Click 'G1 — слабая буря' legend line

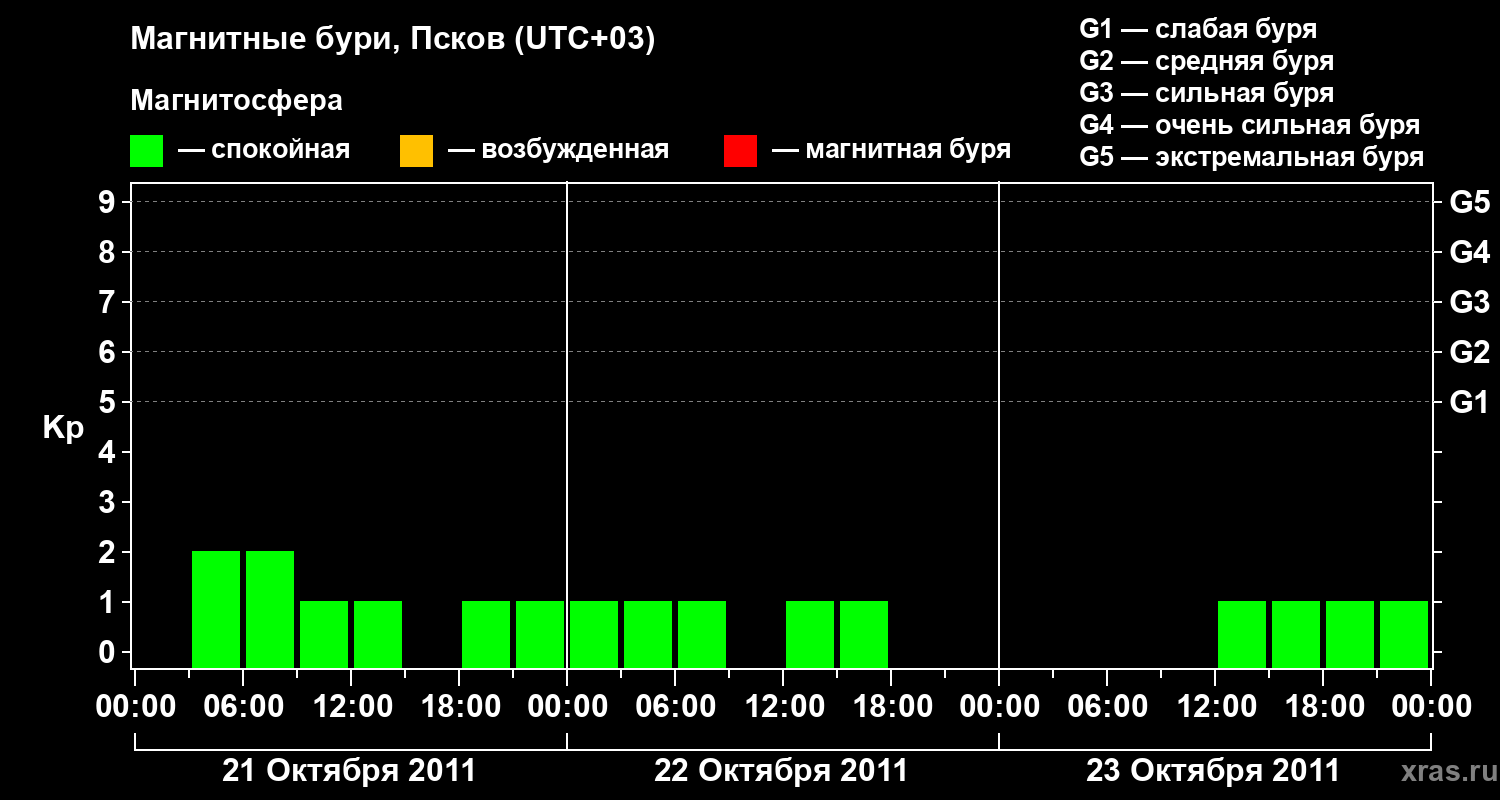1198,28
